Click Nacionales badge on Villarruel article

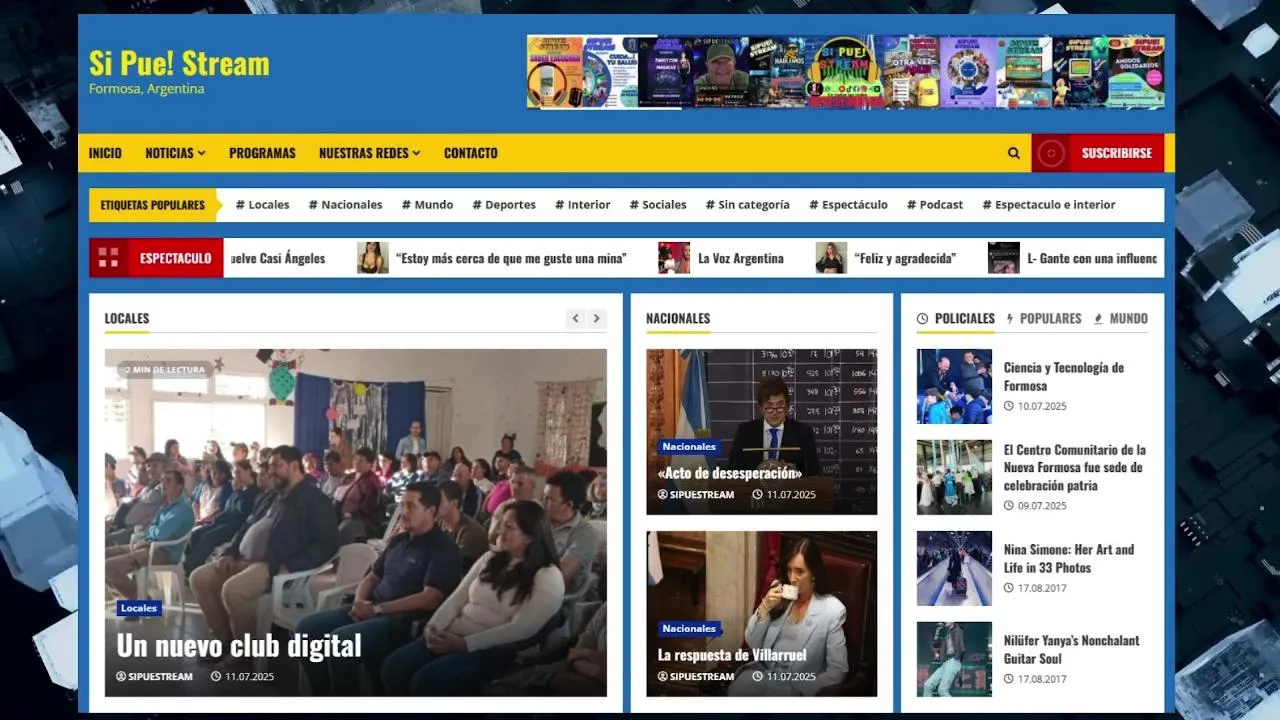689,629
